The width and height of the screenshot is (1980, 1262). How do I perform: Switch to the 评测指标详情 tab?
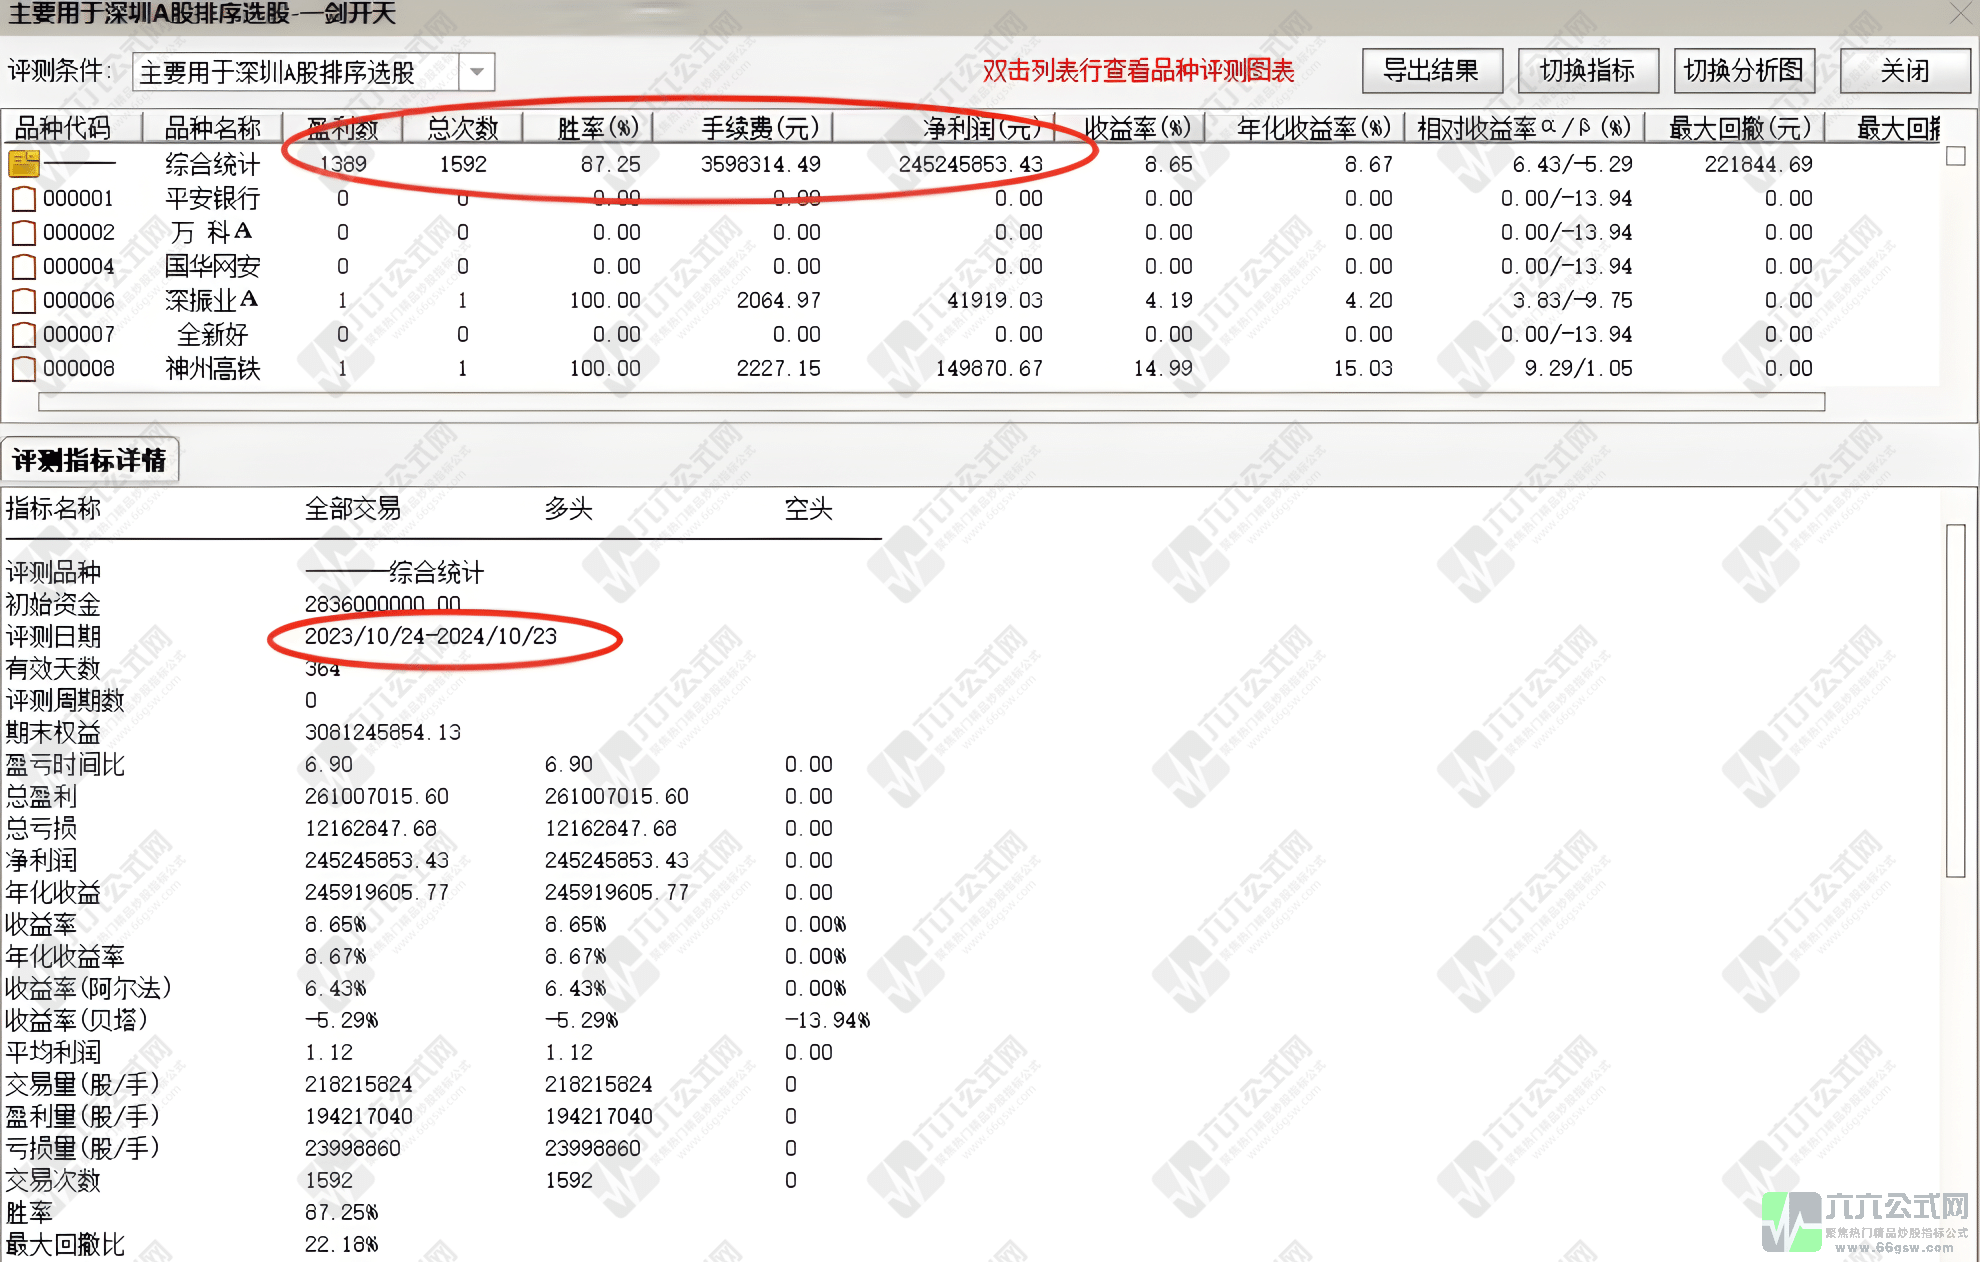[x=89, y=460]
